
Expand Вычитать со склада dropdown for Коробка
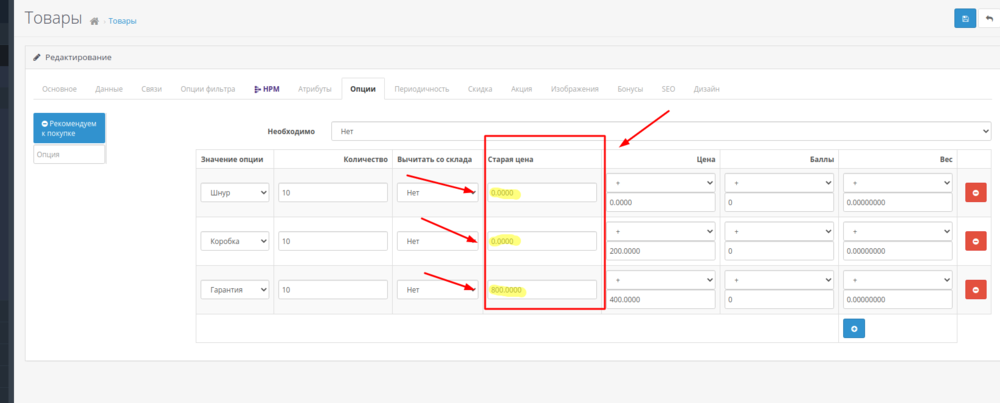[437, 241]
